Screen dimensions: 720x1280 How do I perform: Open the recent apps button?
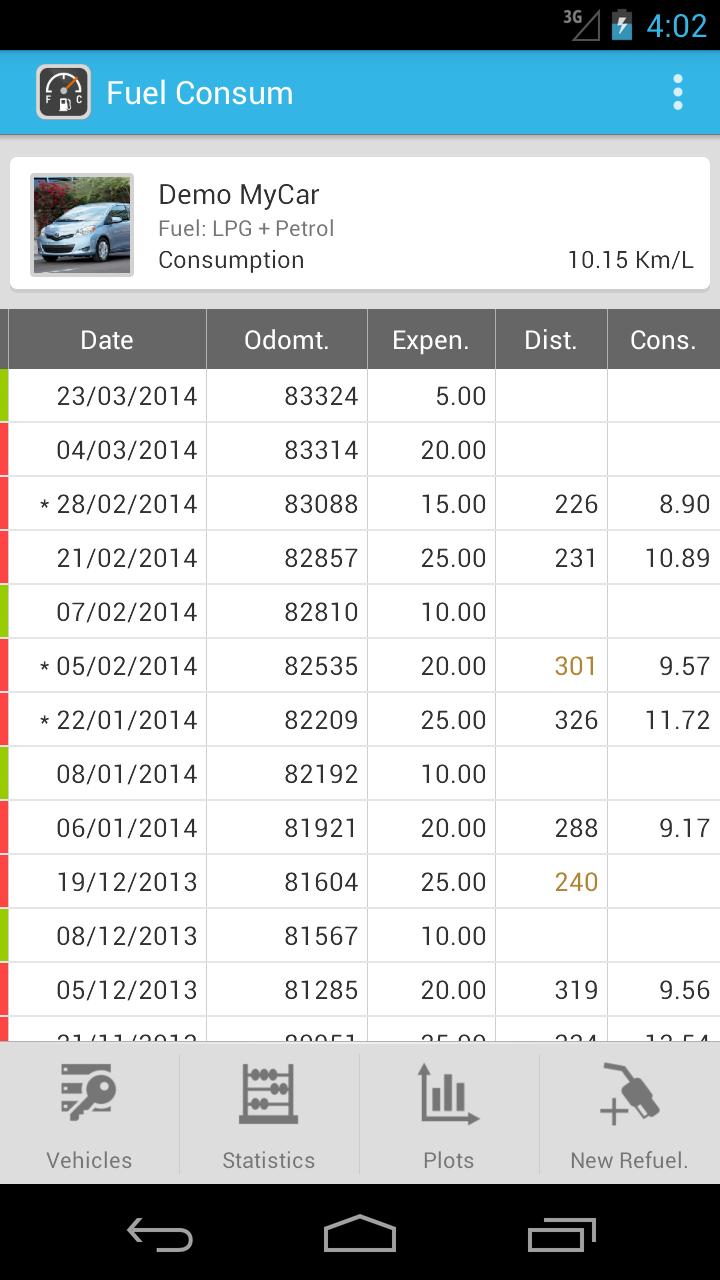[x=561, y=1234]
